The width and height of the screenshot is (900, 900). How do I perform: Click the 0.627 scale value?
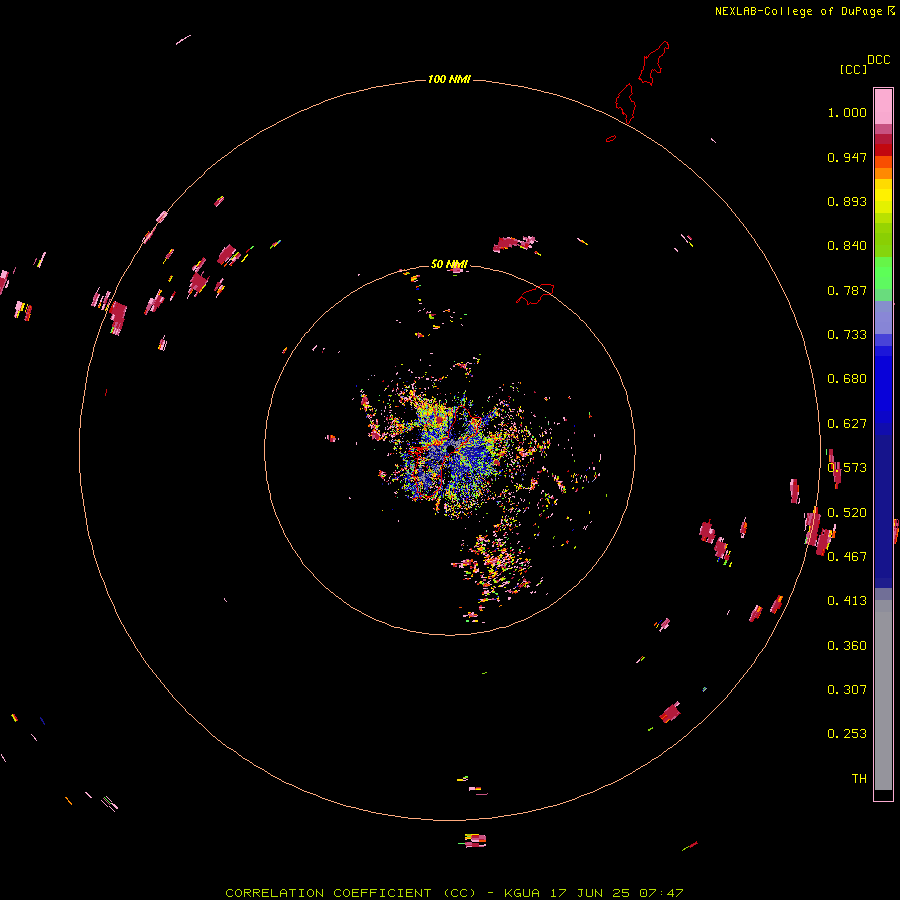(x=847, y=424)
